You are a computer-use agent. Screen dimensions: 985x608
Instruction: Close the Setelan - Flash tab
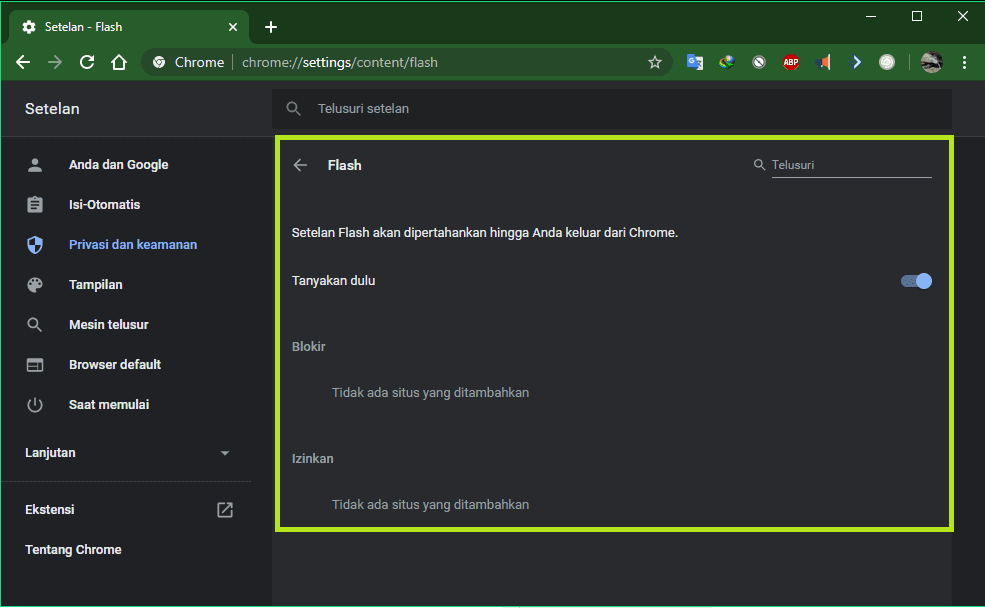(x=232, y=27)
